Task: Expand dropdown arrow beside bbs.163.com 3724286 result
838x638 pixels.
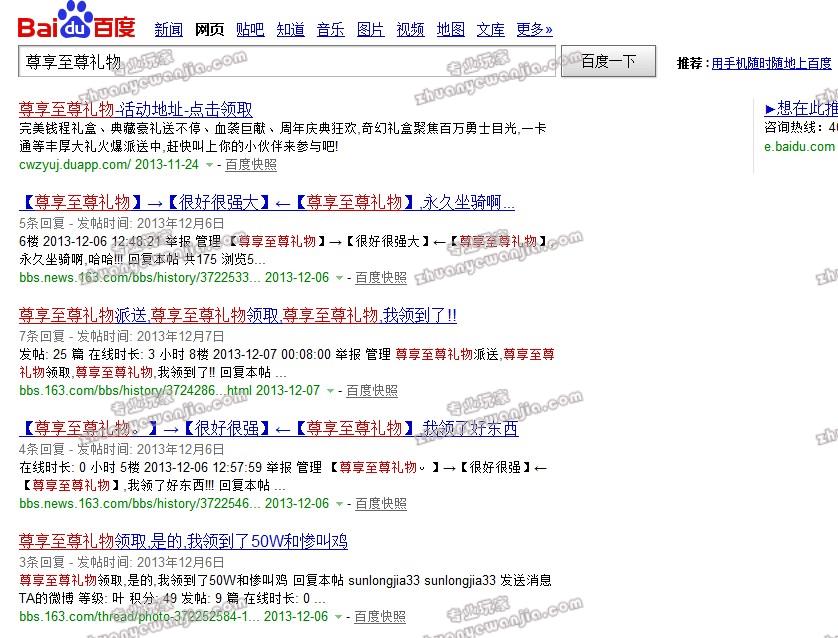Action: [x=330, y=391]
